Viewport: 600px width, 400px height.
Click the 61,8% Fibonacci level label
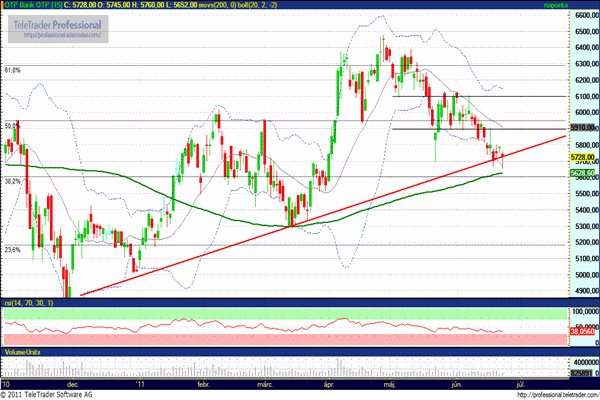pyautogui.click(x=13, y=71)
